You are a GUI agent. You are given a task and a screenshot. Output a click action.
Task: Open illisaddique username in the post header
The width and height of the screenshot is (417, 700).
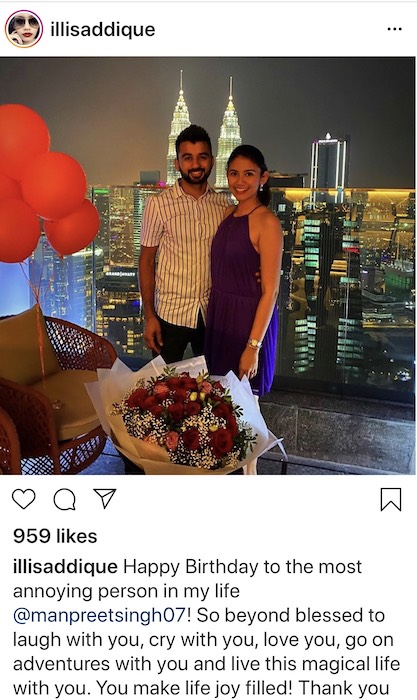pos(103,29)
